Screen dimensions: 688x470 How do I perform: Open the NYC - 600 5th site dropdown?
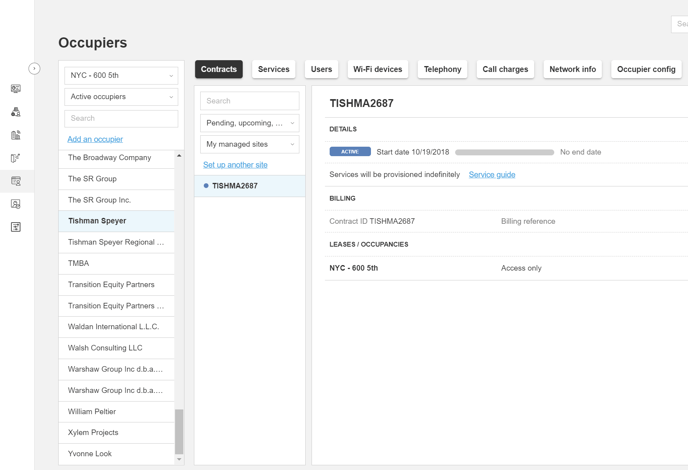pos(121,76)
